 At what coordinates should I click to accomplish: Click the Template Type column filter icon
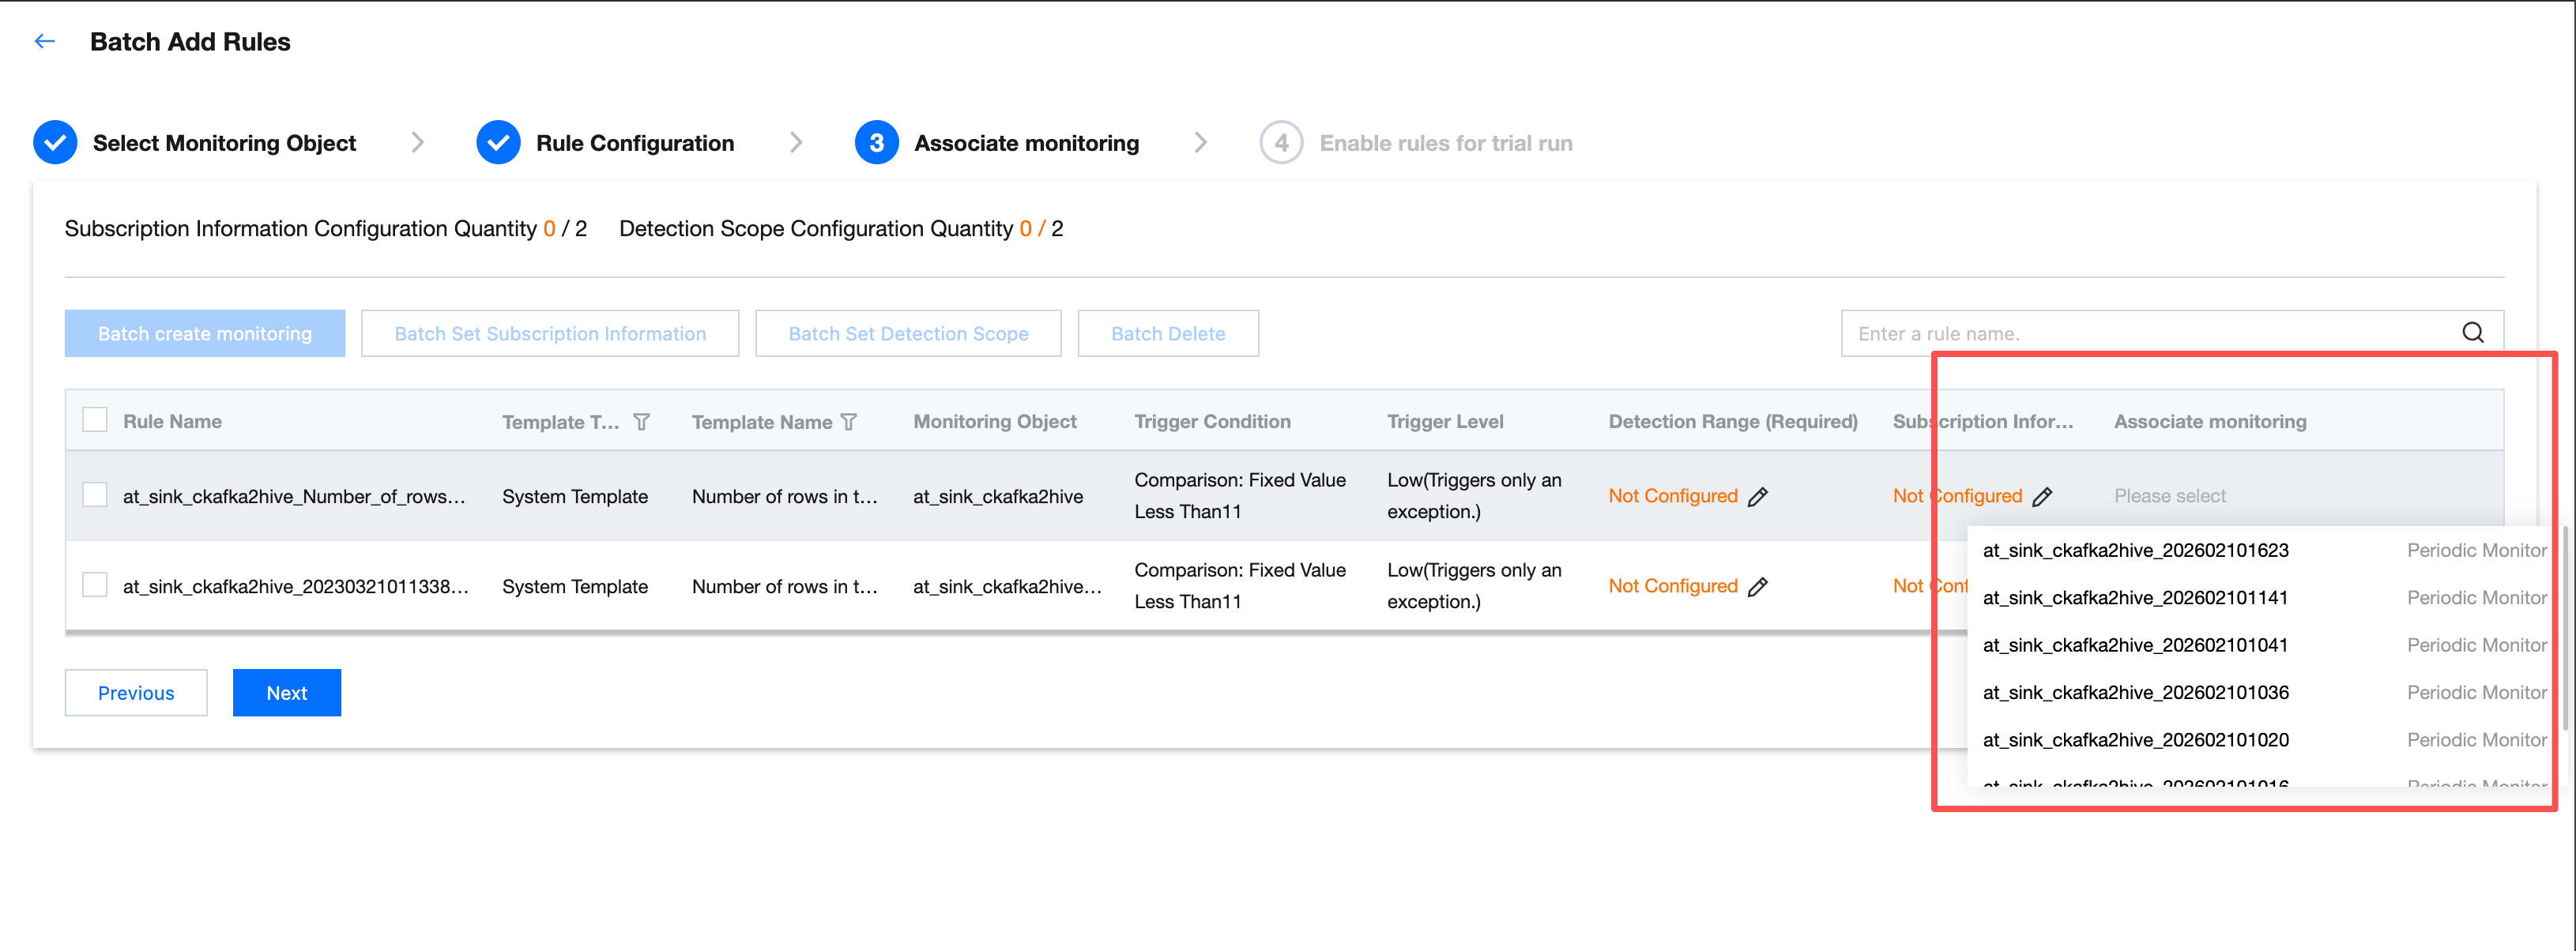pos(642,422)
